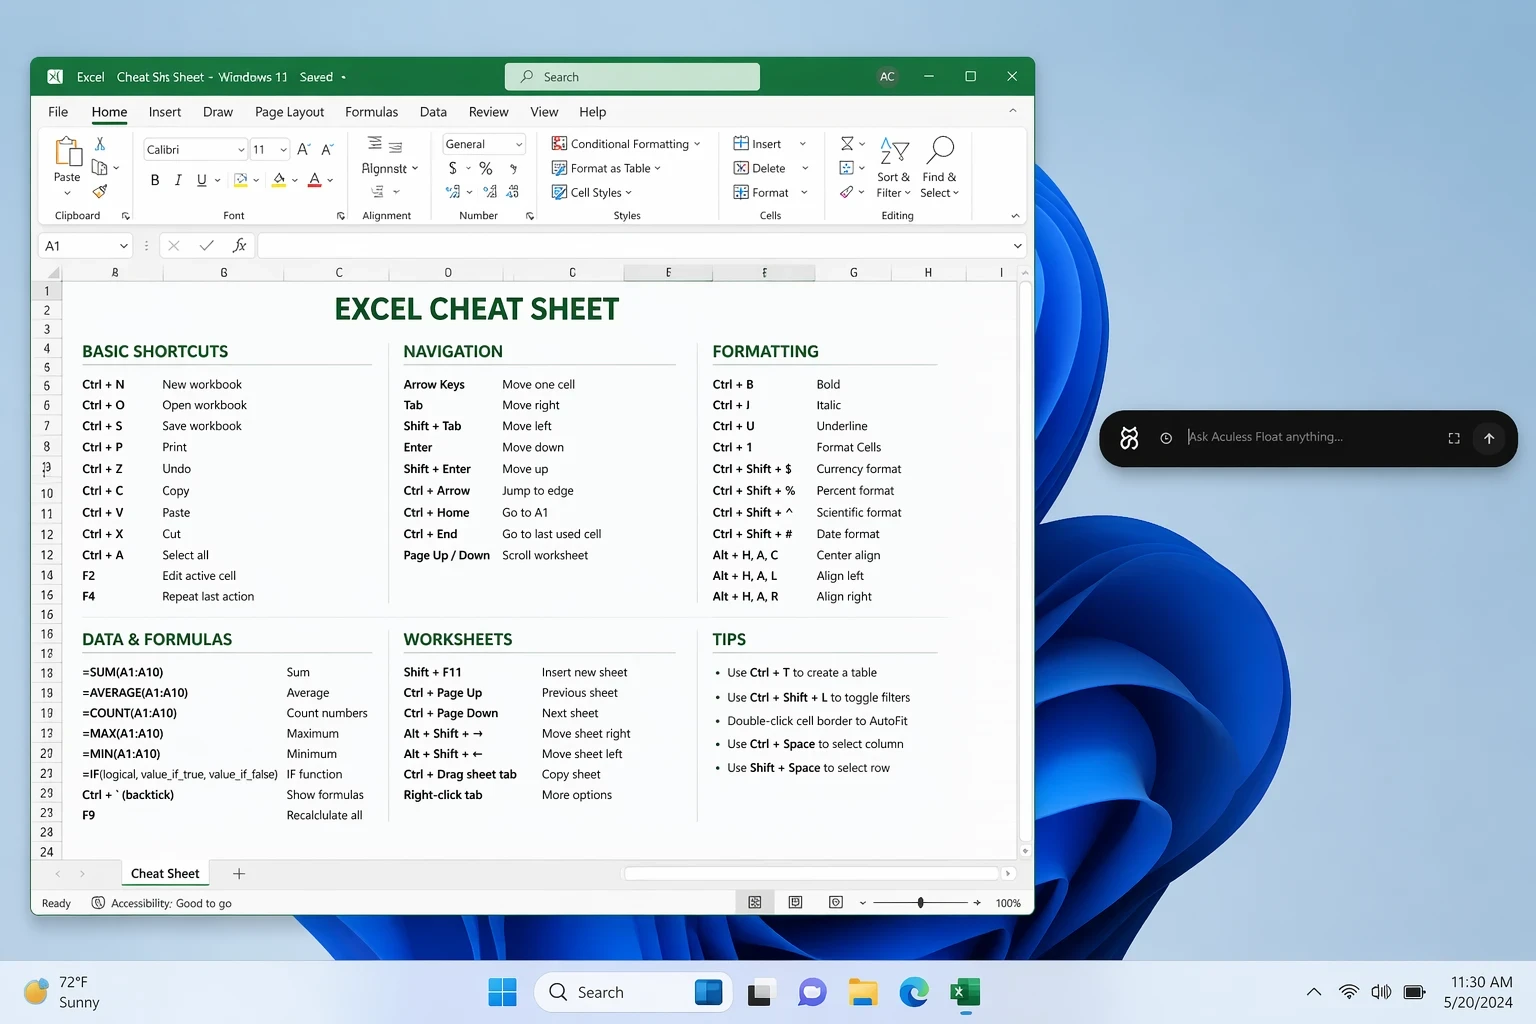Click the AC account avatar
1536x1024 pixels.
tap(887, 77)
